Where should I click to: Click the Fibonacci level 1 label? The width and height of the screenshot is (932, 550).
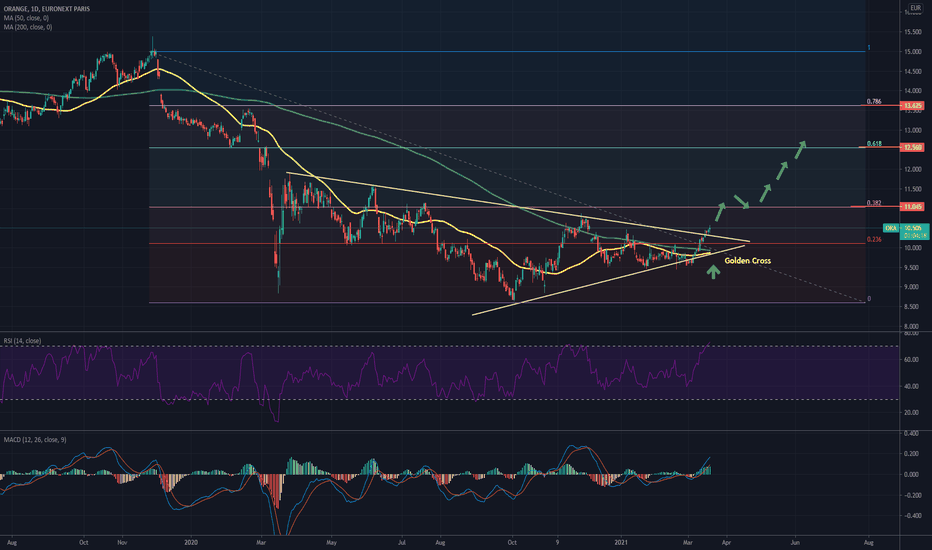pyautogui.click(x=869, y=48)
